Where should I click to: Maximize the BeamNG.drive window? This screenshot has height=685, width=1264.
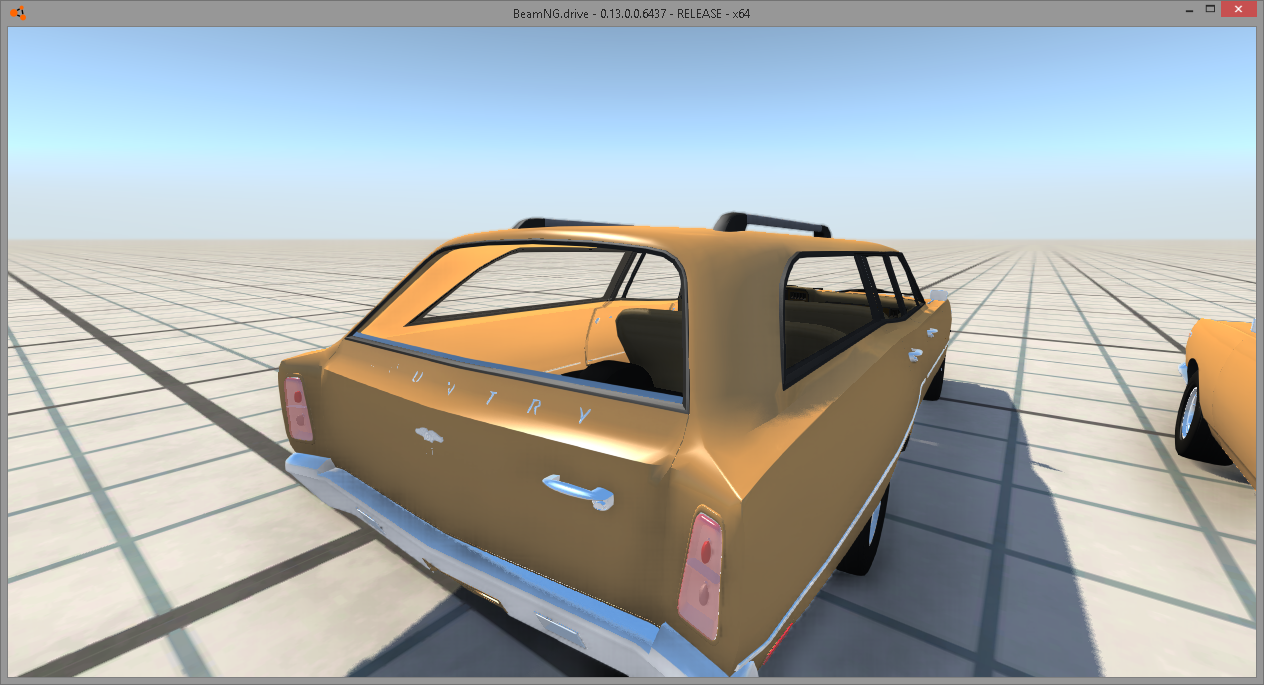[1210, 9]
